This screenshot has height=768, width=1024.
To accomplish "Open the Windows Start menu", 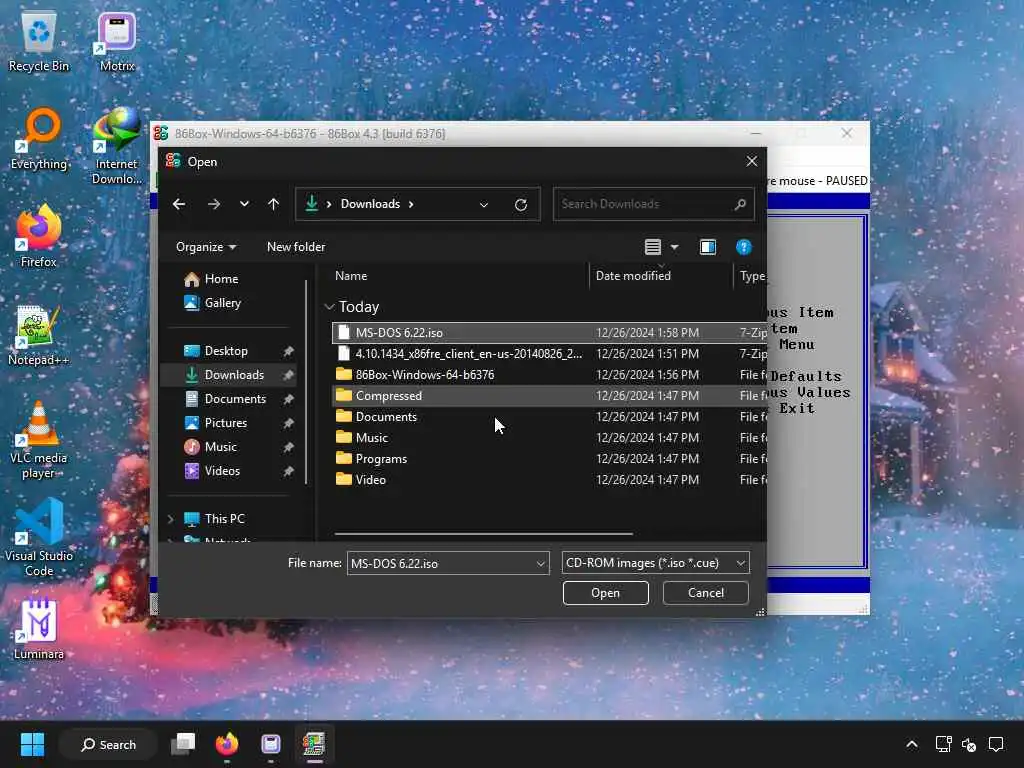I will point(32,744).
